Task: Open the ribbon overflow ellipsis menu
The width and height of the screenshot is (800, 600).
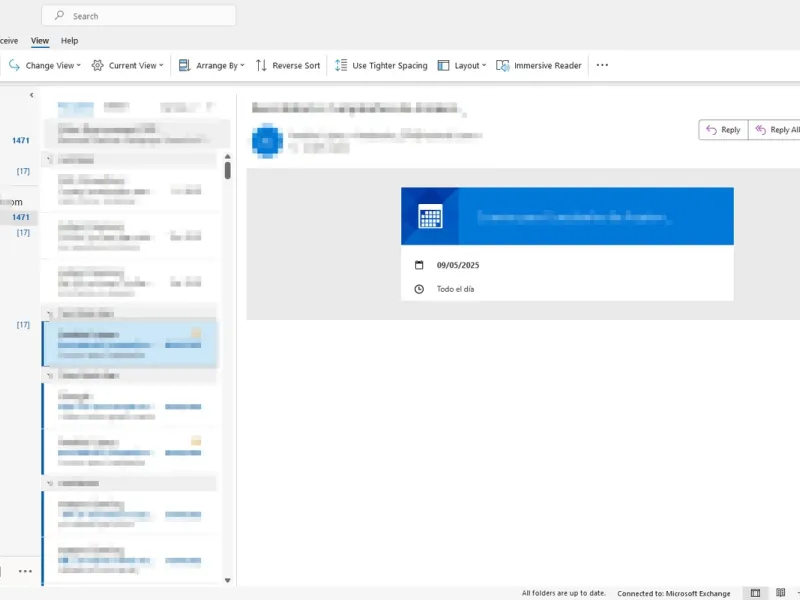Action: coord(602,65)
